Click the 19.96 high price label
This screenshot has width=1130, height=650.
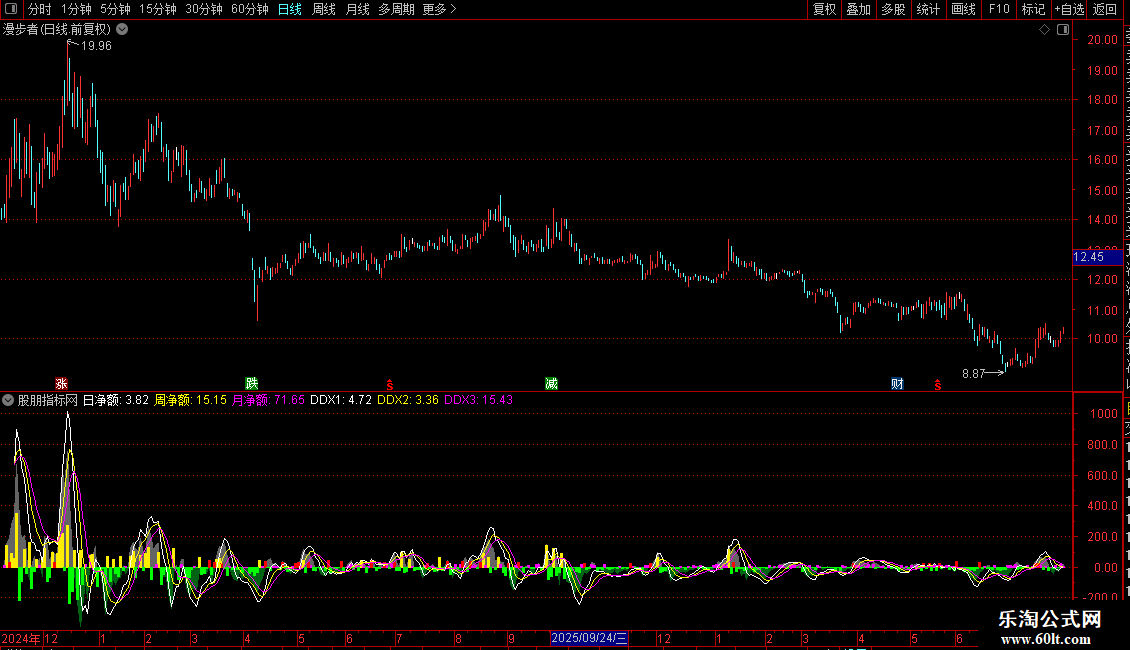click(x=96, y=45)
